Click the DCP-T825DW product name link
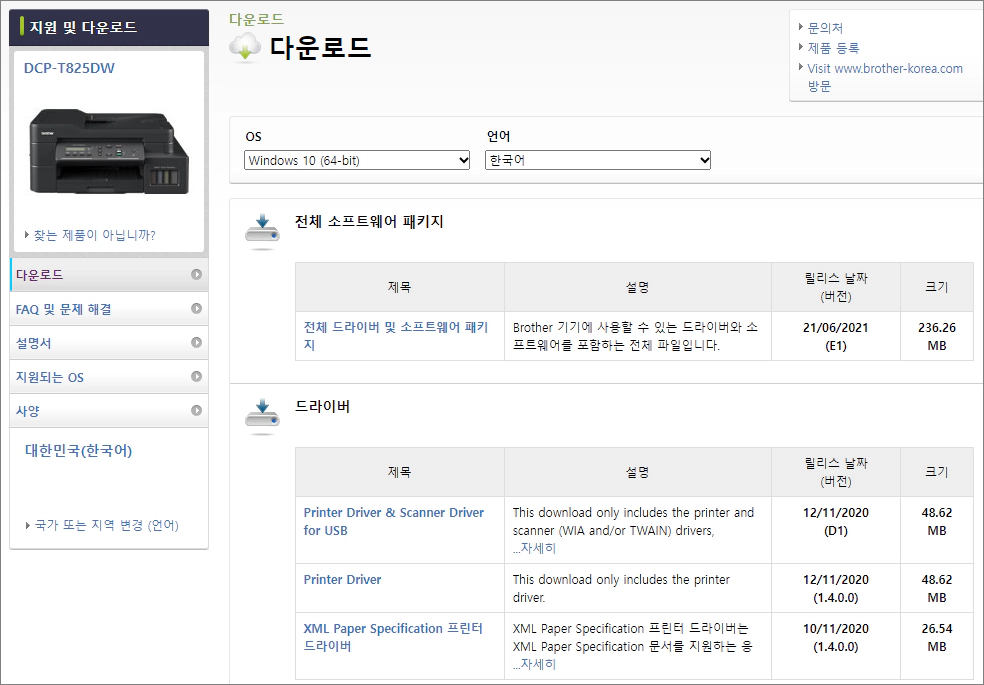Viewport: 984px width, 685px height. pos(69,68)
